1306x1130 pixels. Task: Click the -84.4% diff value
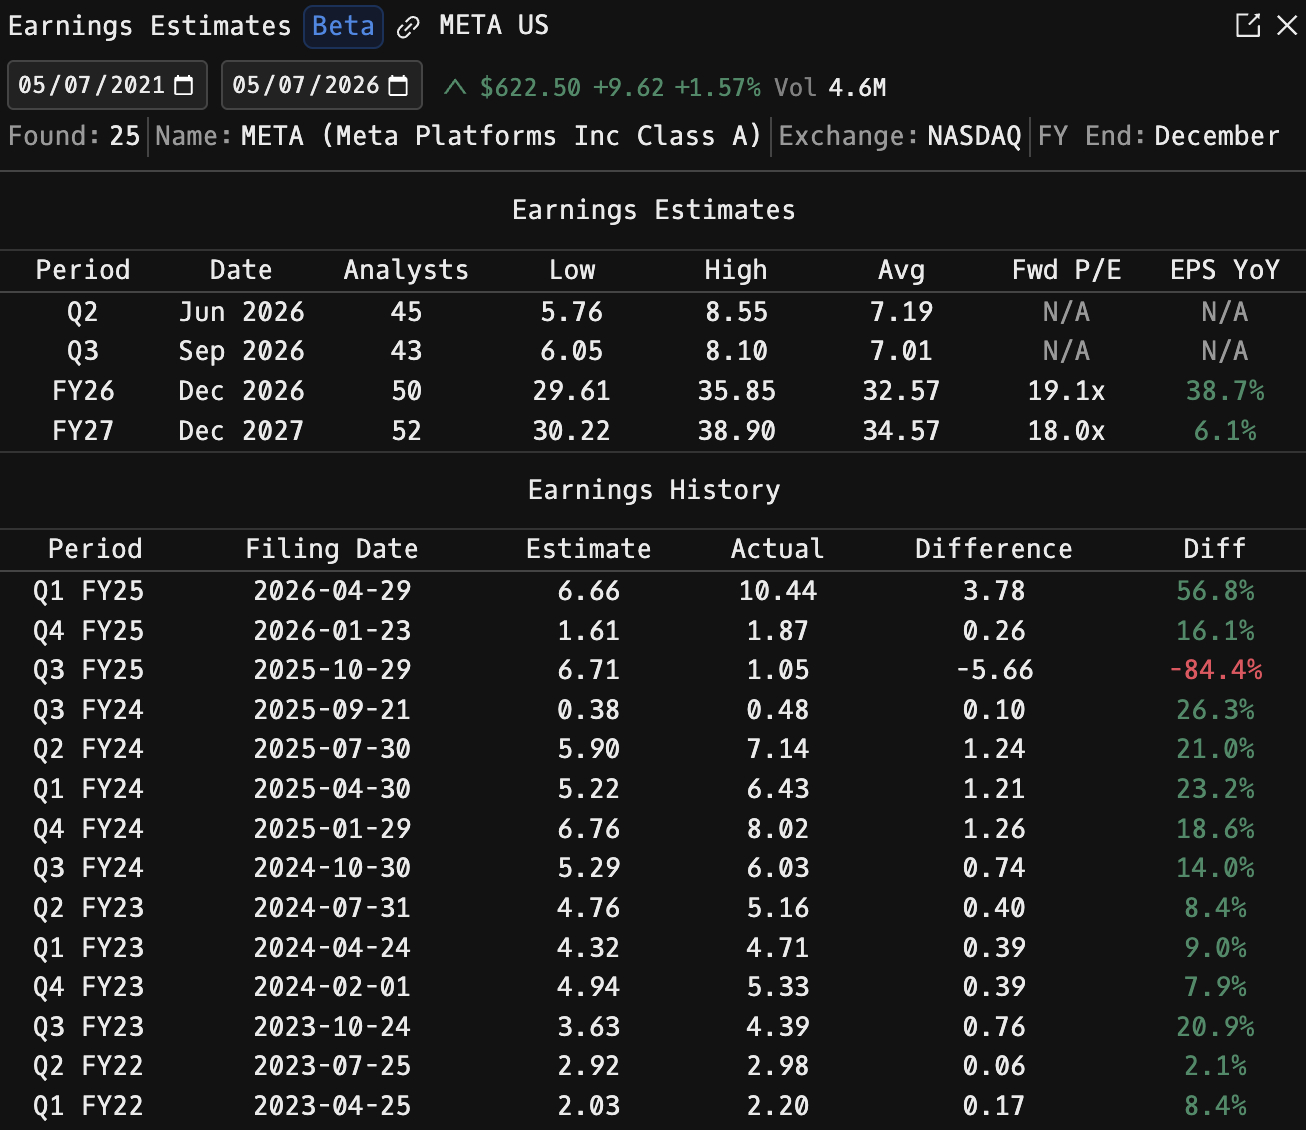[x=1215, y=670]
